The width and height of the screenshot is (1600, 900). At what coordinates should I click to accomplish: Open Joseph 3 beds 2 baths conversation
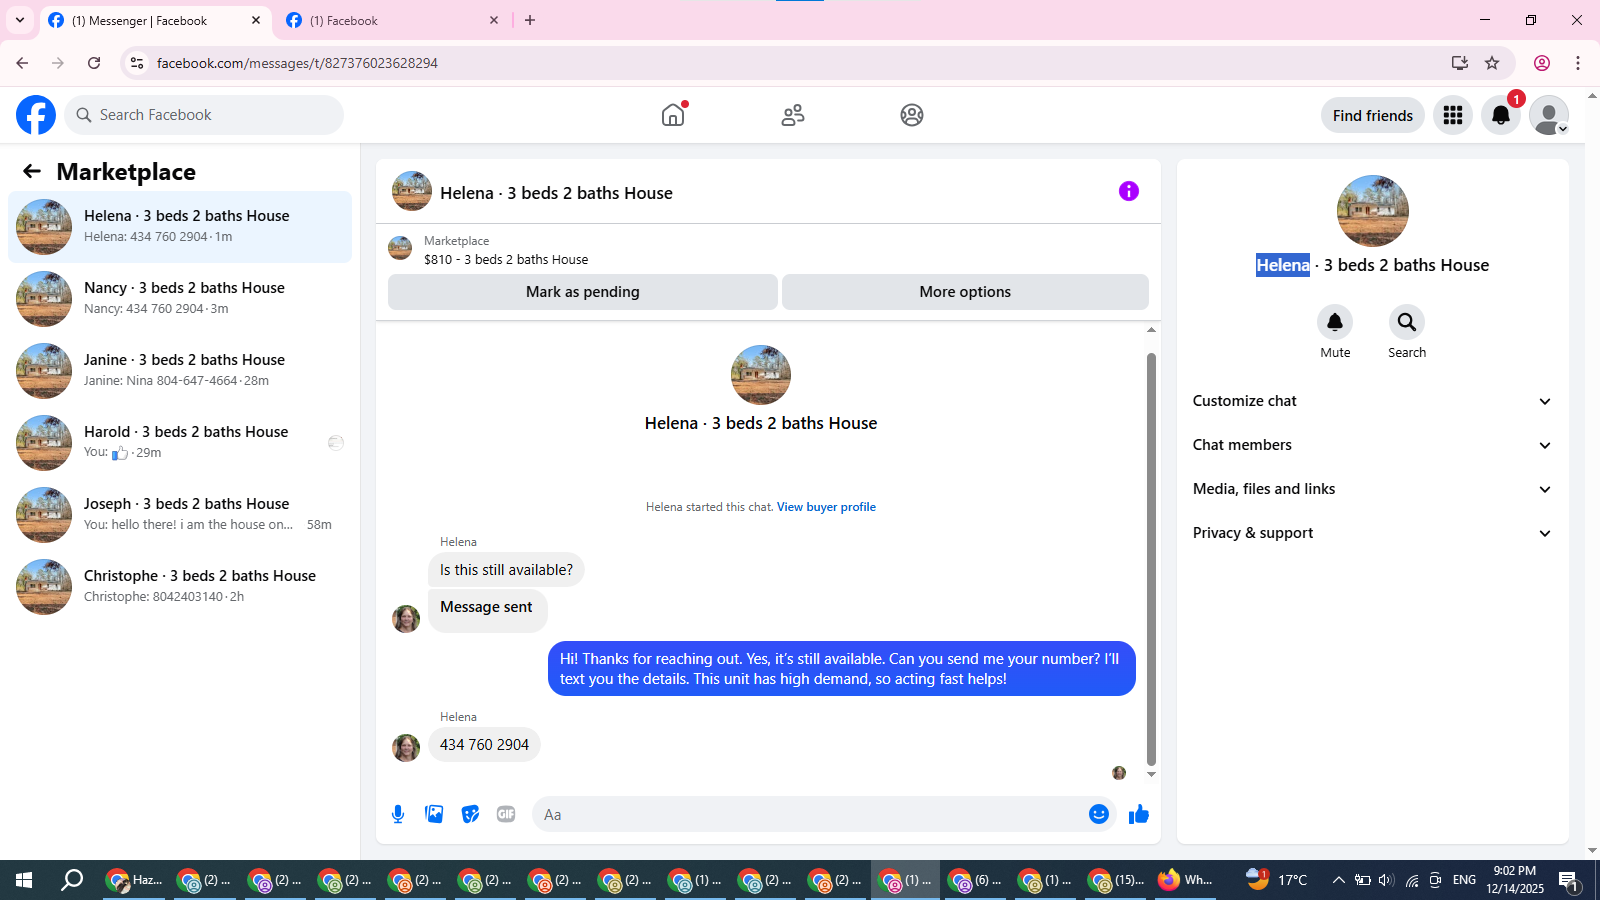click(180, 514)
